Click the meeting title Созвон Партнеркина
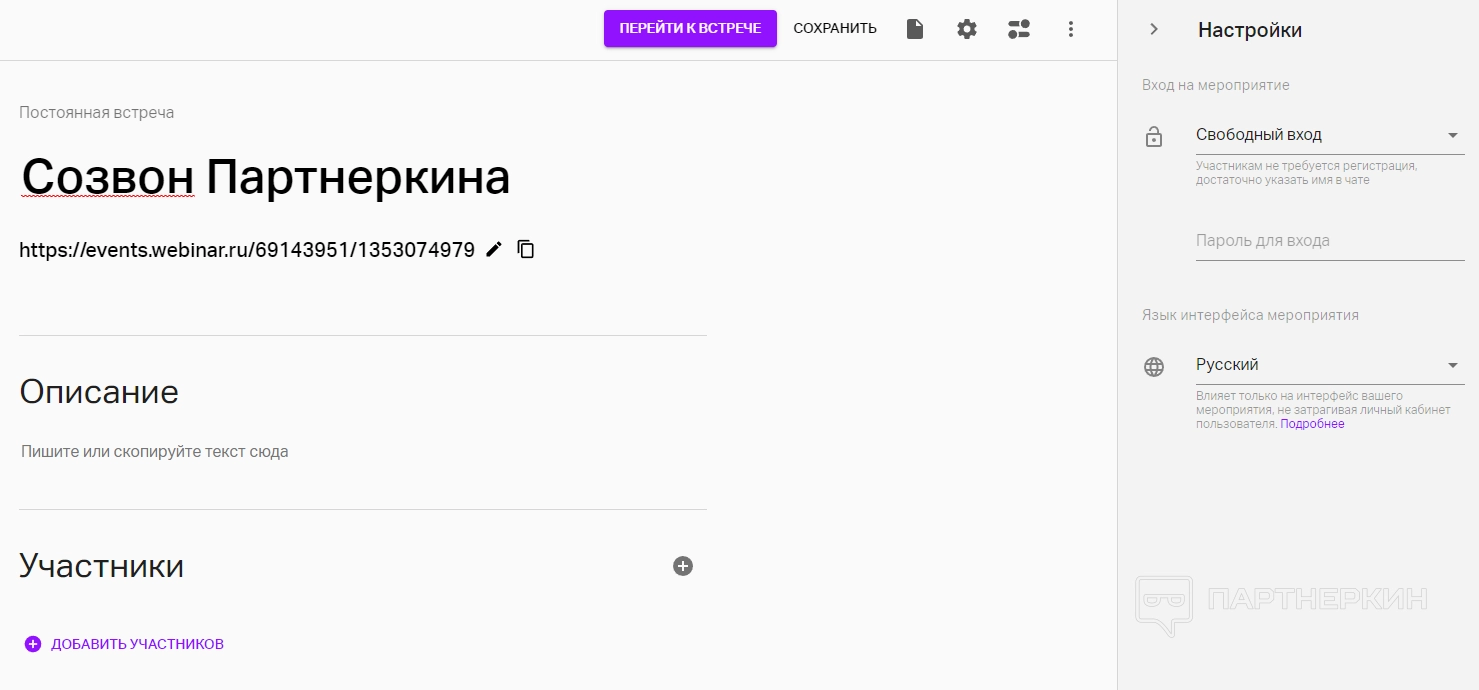Viewport: 1479px width, 690px height. click(x=266, y=178)
